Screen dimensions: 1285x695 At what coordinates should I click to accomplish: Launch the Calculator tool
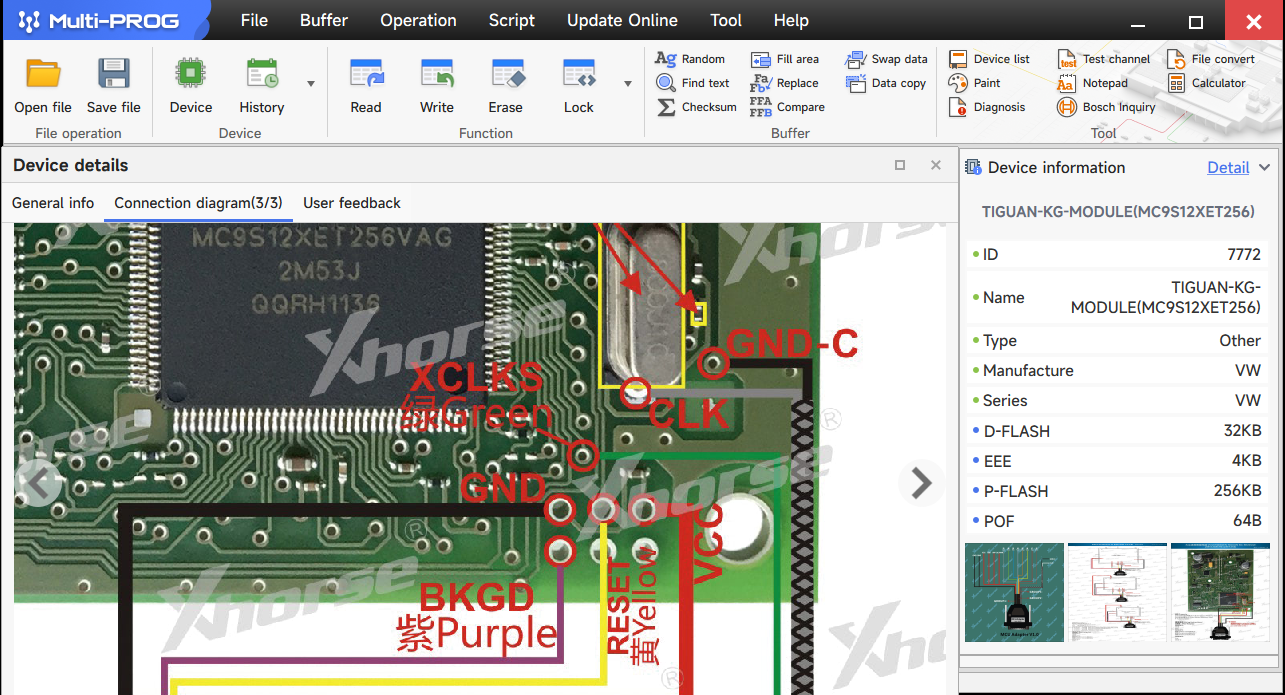(x=1207, y=83)
